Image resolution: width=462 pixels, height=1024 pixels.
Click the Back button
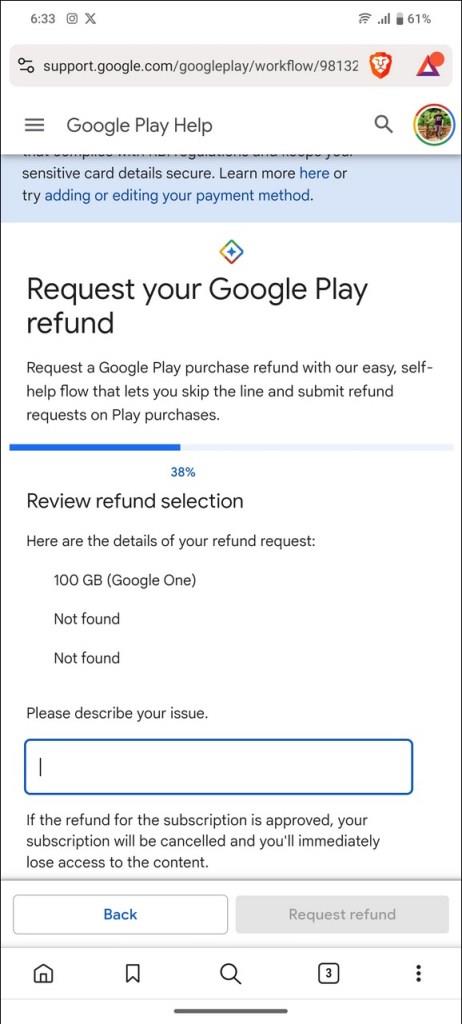120,914
